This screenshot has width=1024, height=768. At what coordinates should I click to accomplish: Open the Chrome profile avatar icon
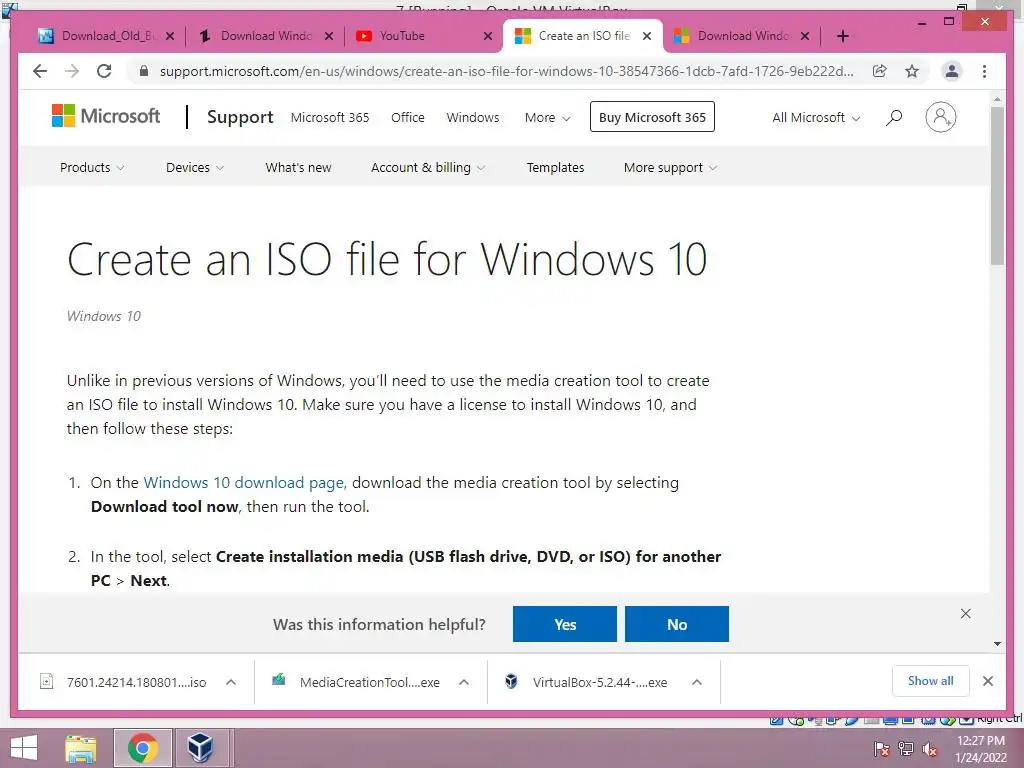pyautogui.click(x=952, y=71)
